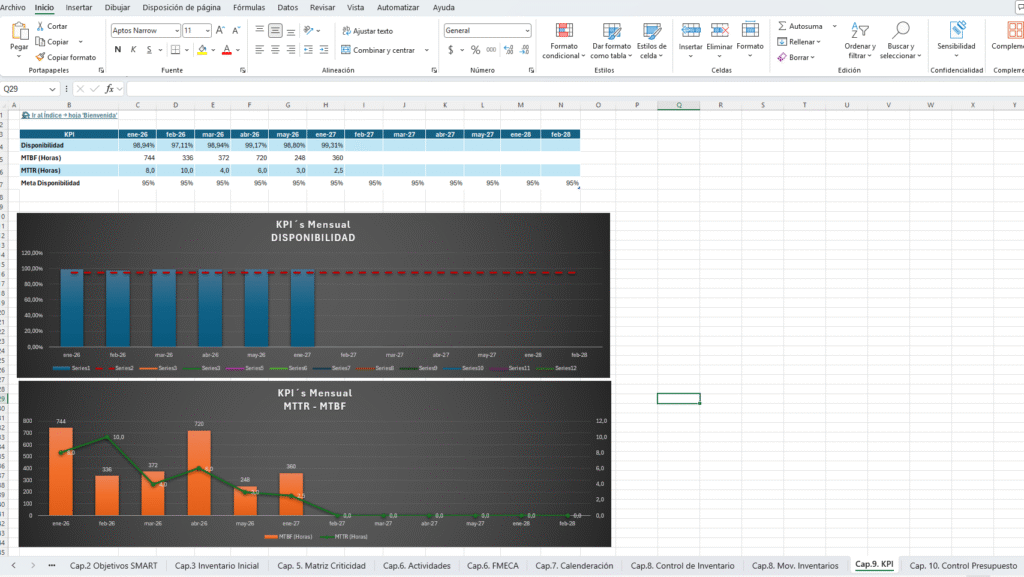Open the Datos ribbon tab

287,7
